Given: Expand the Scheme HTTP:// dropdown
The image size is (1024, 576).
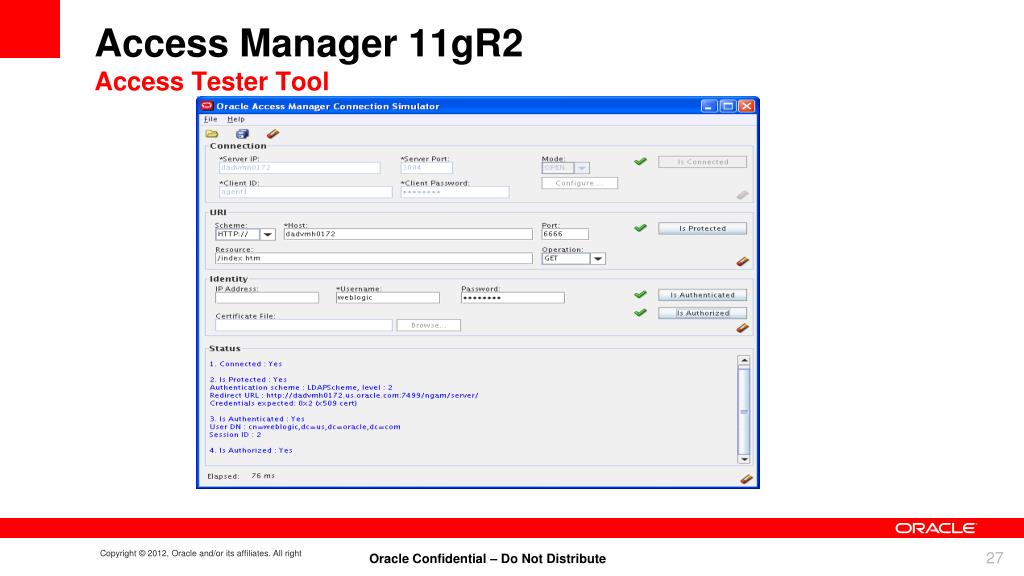Looking at the screenshot, I should (268, 234).
